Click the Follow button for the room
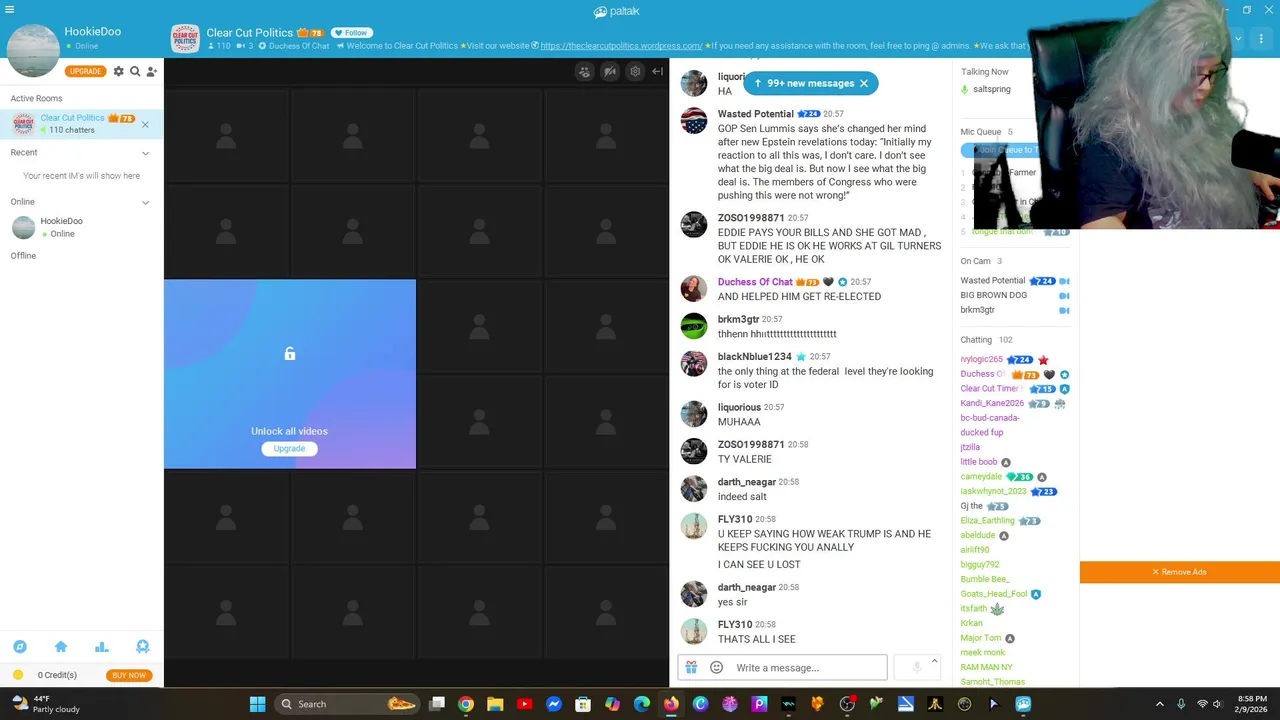 pos(351,33)
